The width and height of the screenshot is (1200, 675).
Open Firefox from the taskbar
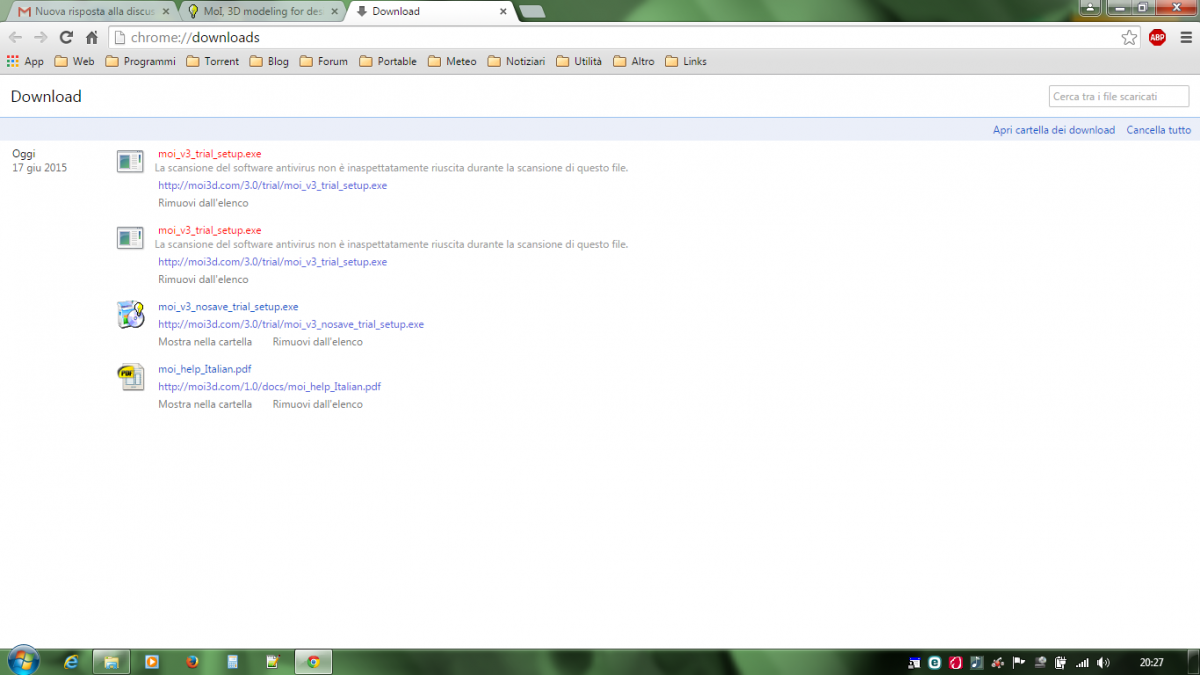pyautogui.click(x=192, y=662)
